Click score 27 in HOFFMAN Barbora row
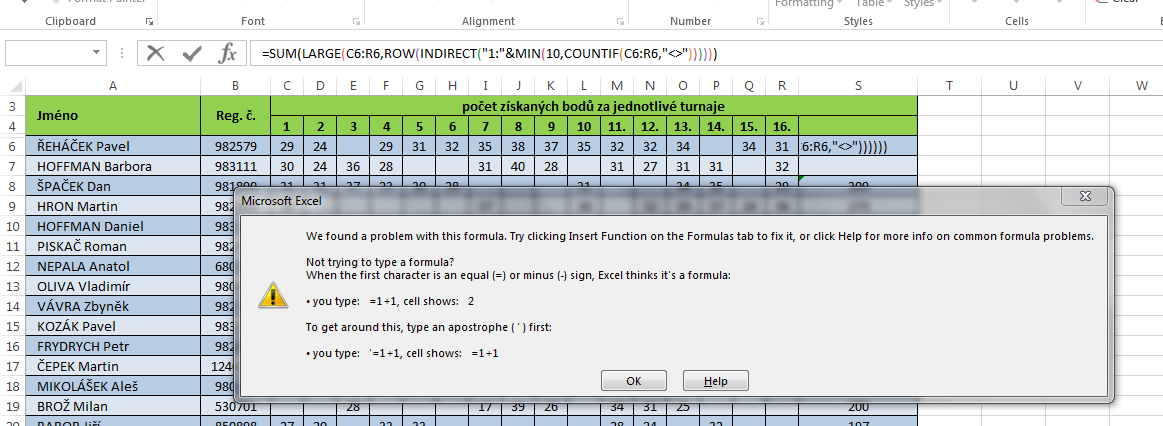The image size is (1163, 426). tap(650, 166)
